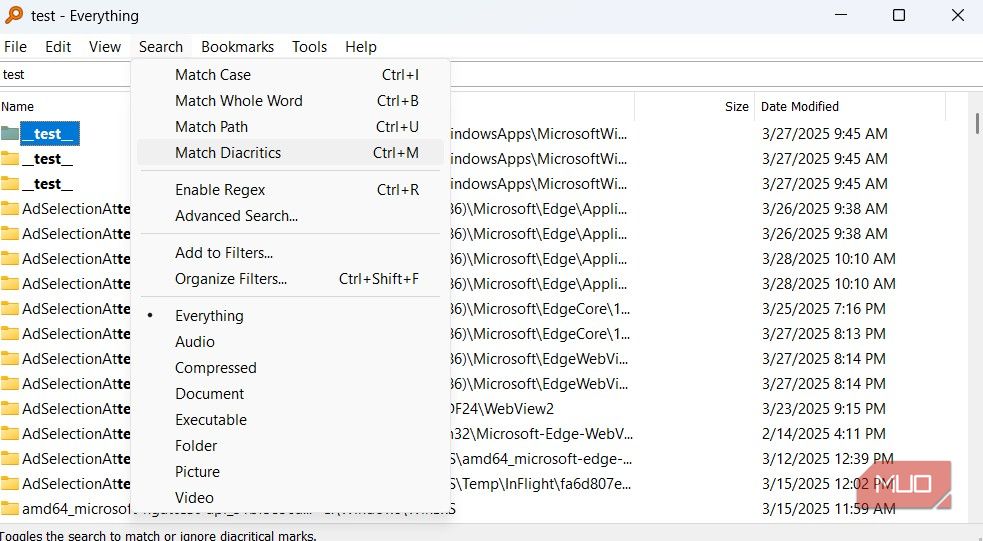Select the Video filter

tap(290, 498)
